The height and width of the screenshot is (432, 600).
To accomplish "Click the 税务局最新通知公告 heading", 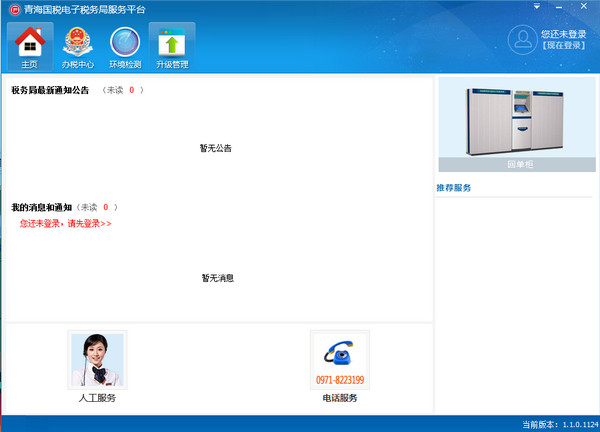I will (x=50, y=90).
